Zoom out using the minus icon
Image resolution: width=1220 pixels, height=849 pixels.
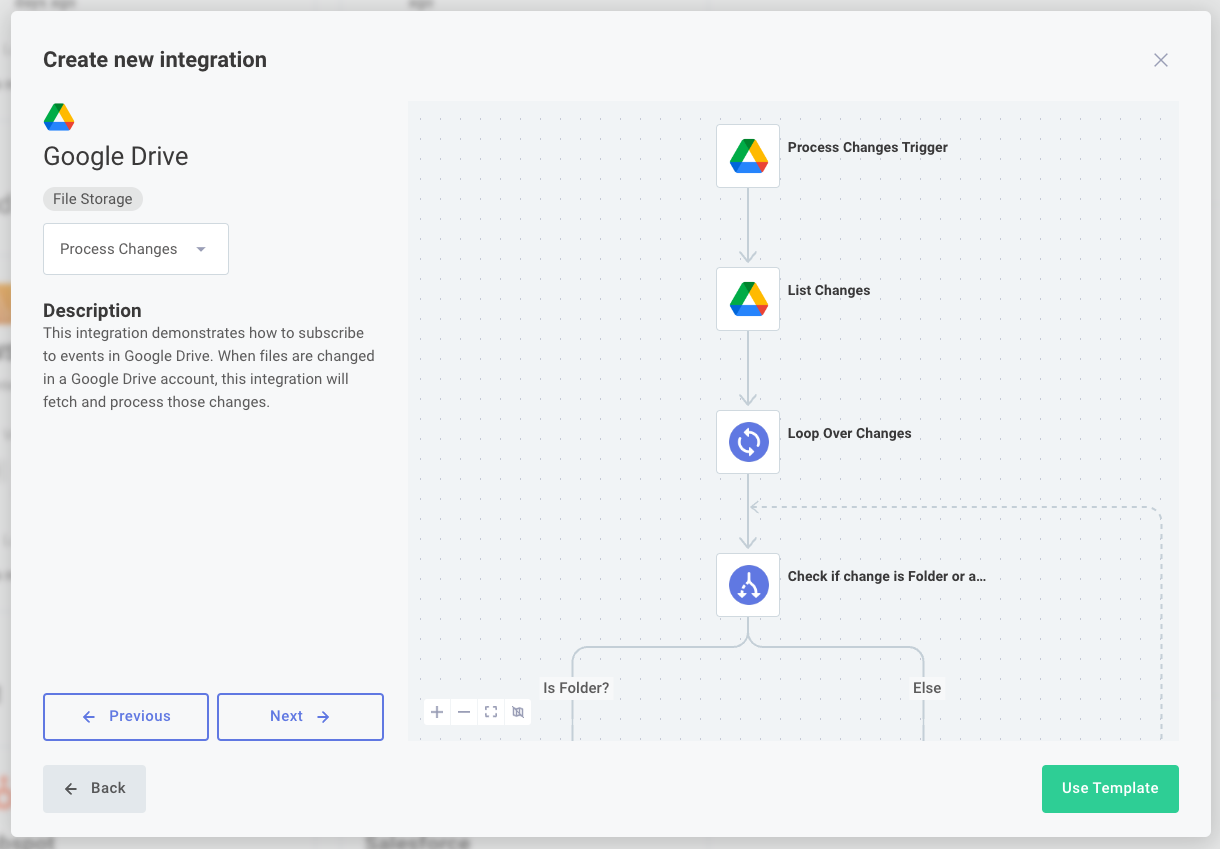(464, 712)
